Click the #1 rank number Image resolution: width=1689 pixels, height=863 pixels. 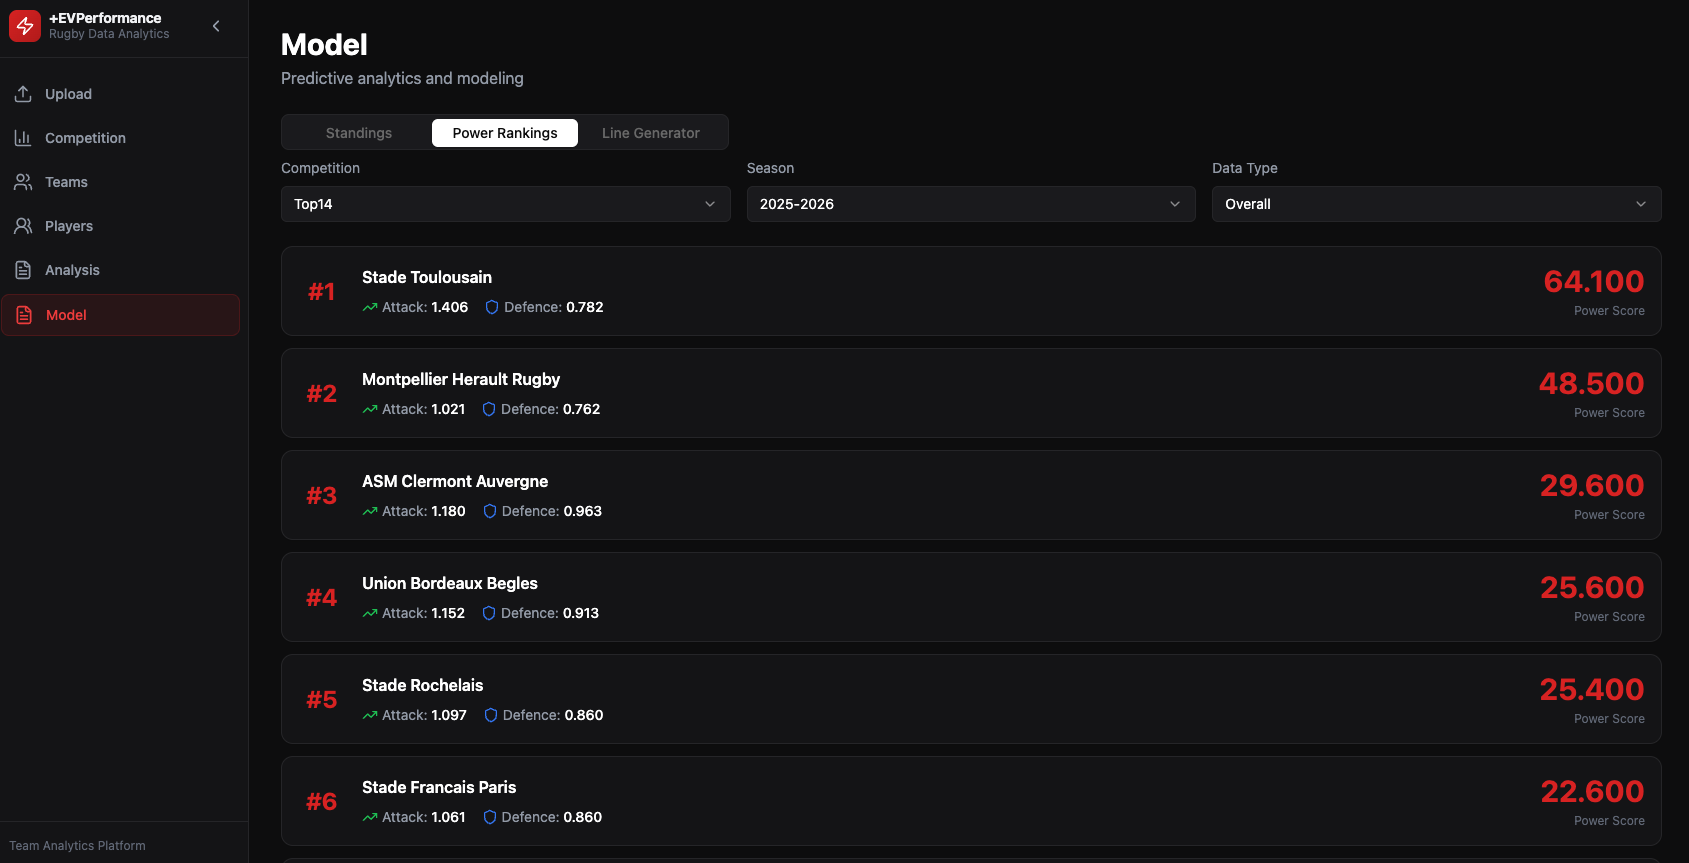[321, 292]
